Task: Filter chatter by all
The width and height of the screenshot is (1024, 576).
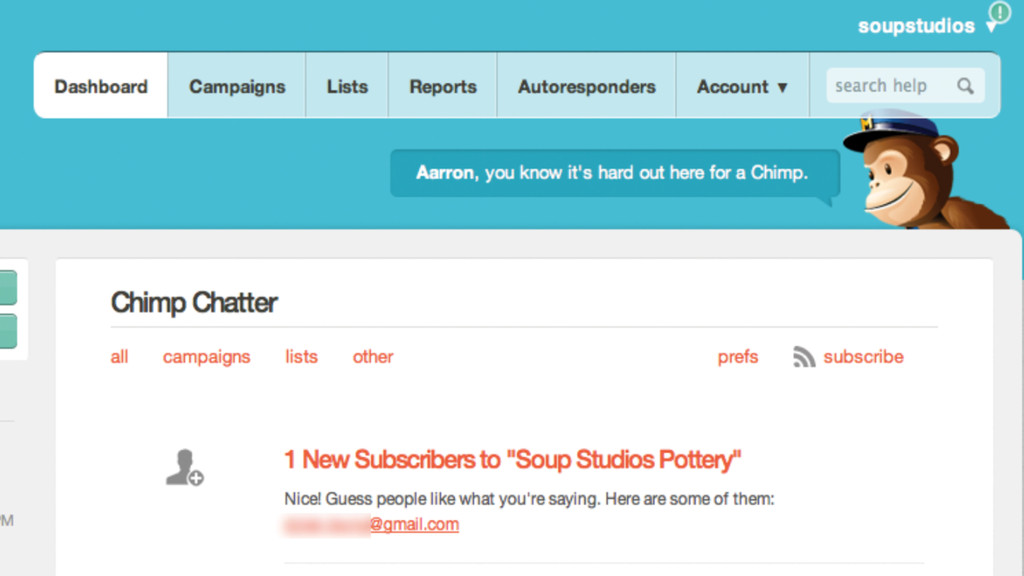Action: (120, 357)
